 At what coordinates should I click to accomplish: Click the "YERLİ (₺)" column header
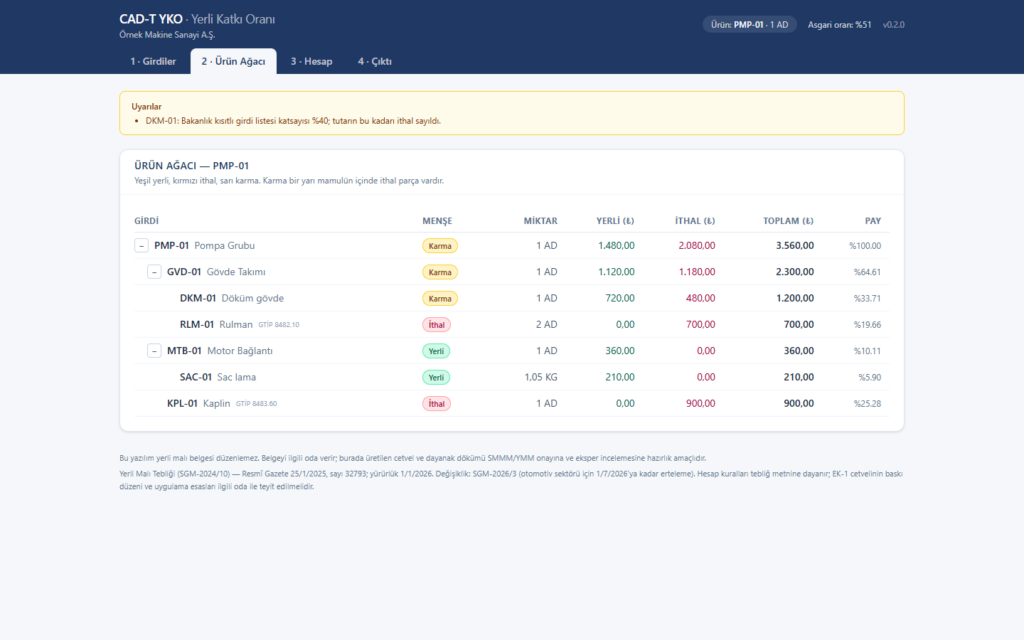615,221
